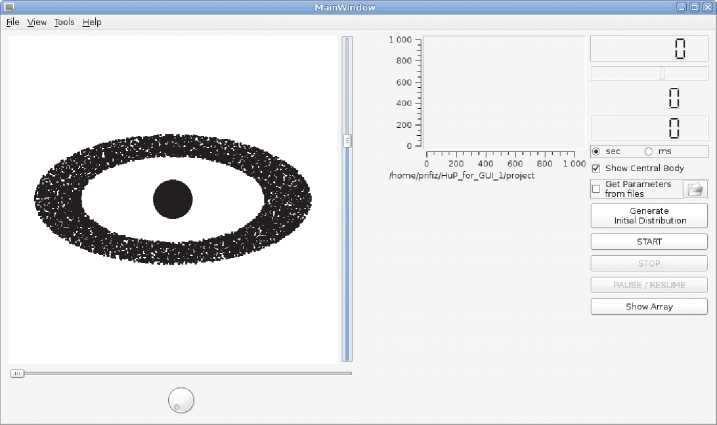Open the Tools menu
Image resolution: width=717 pixels, height=425 pixels.
pos(64,22)
